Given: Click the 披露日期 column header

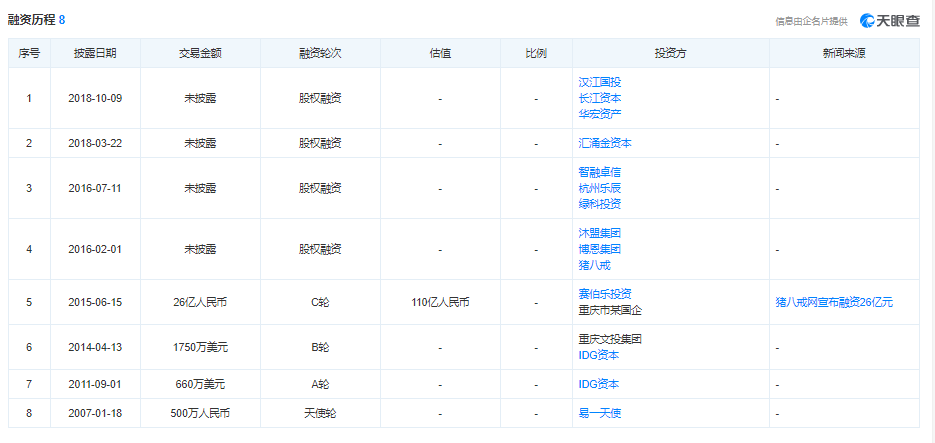Looking at the screenshot, I should click(95, 53).
